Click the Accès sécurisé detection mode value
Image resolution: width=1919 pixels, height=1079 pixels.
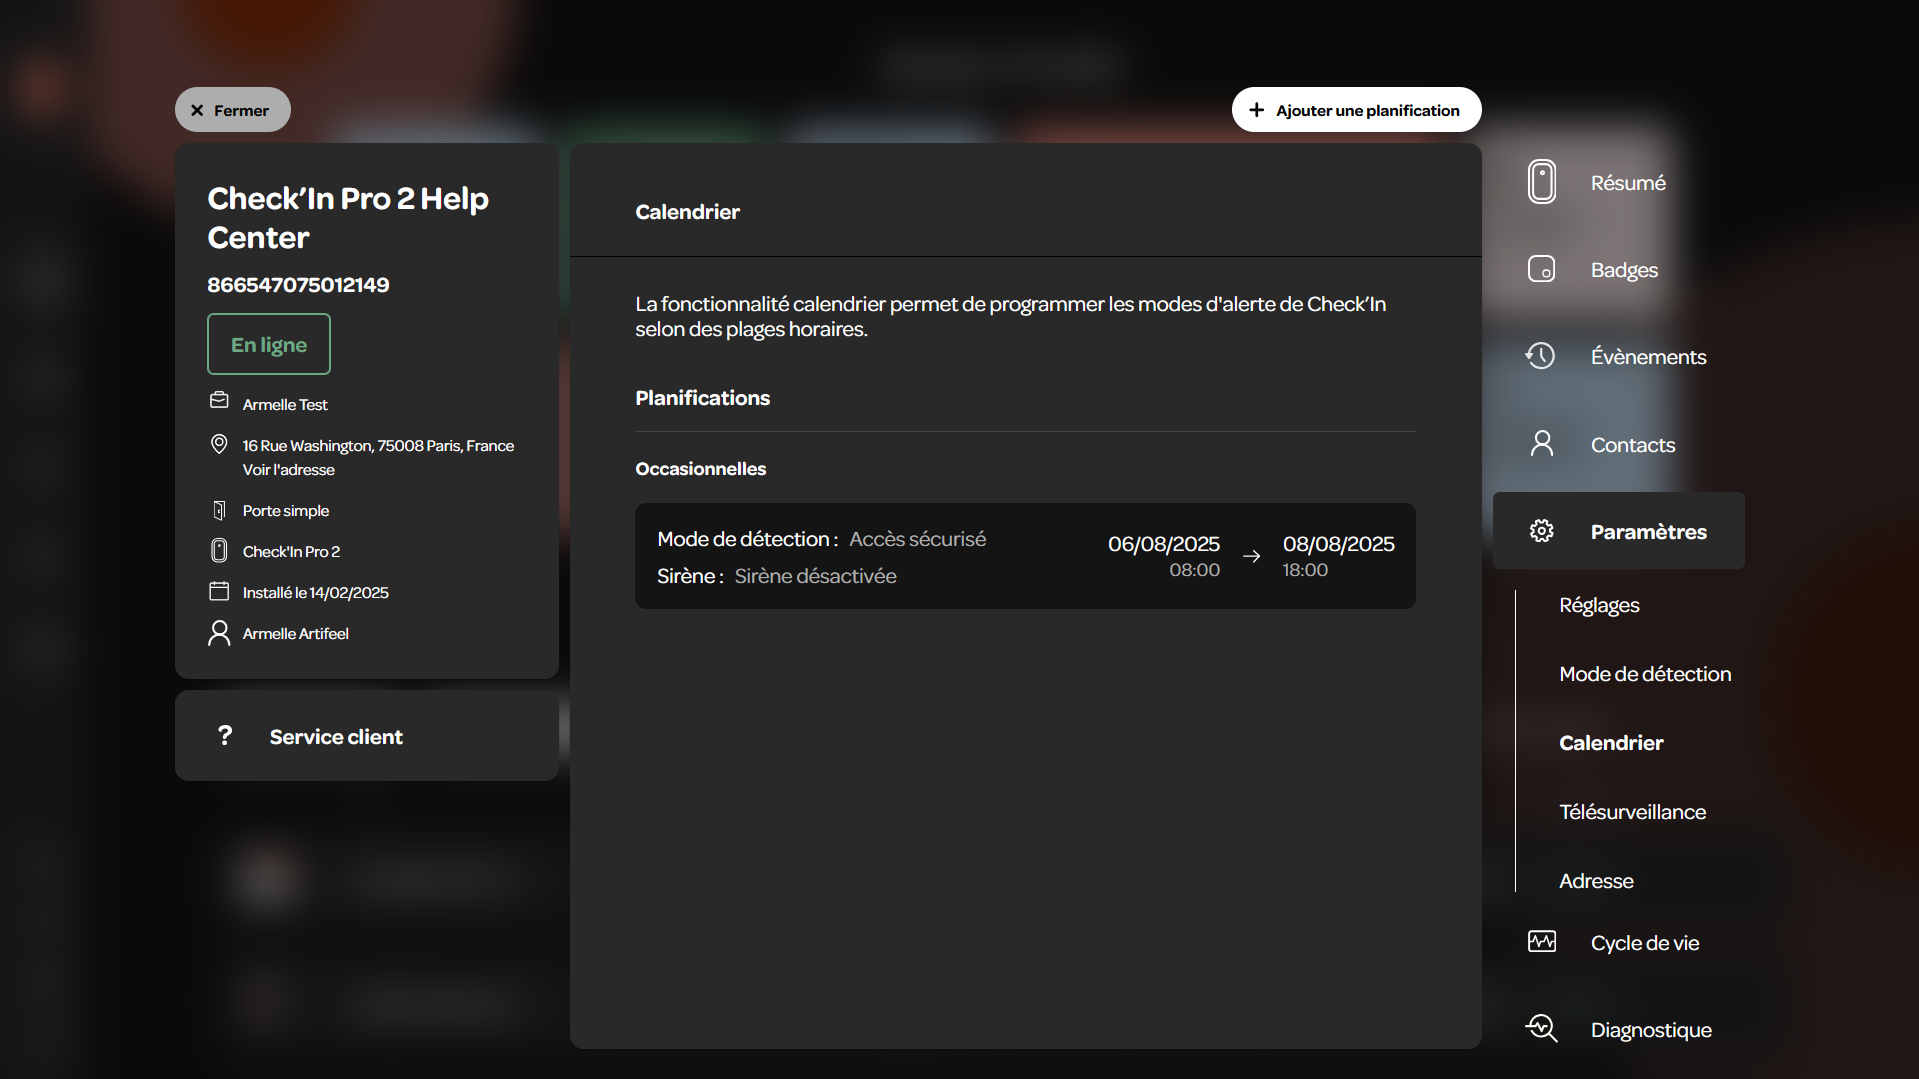917,539
